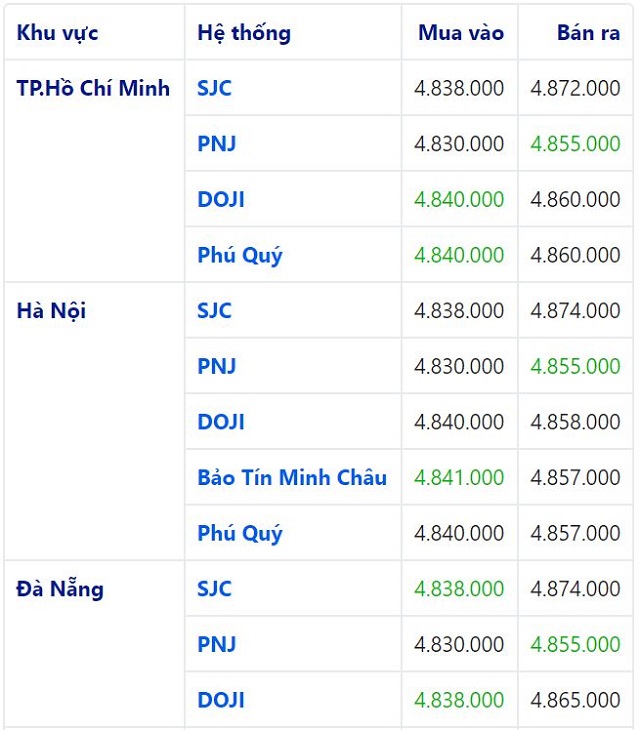Image resolution: width=640 pixels, height=730 pixels.
Task: Click the Bán ra column header
Action: point(588,33)
